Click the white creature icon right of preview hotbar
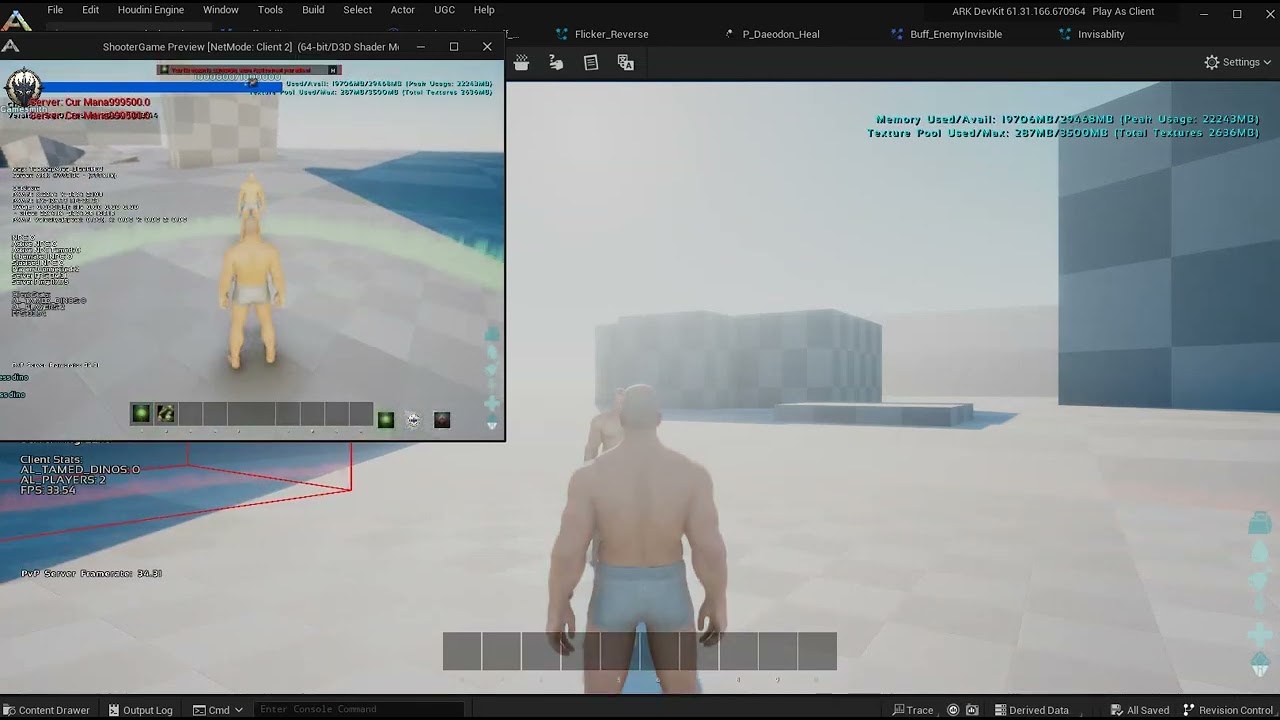This screenshot has width=1280, height=720. pyautogui.click(x=413, y=420)
